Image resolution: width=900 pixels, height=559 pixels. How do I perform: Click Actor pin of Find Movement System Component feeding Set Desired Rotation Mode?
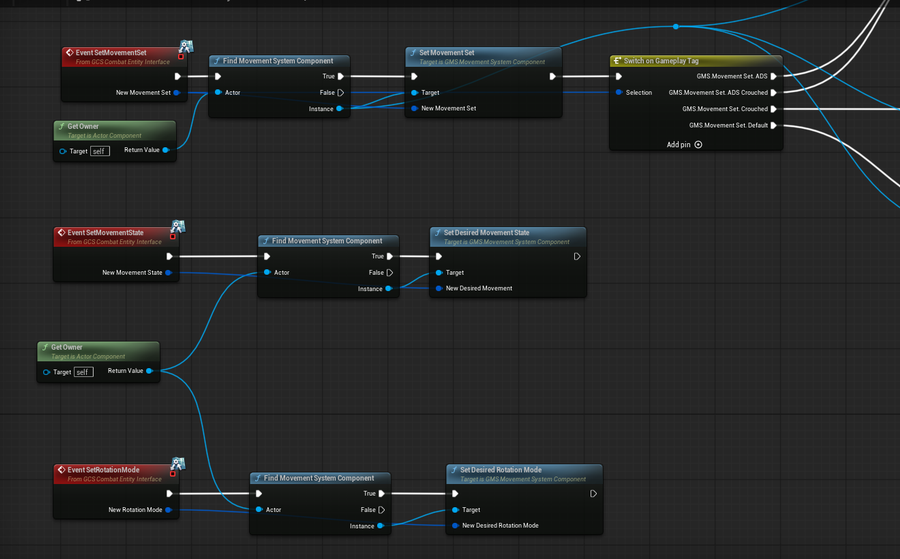coord(259,510)
